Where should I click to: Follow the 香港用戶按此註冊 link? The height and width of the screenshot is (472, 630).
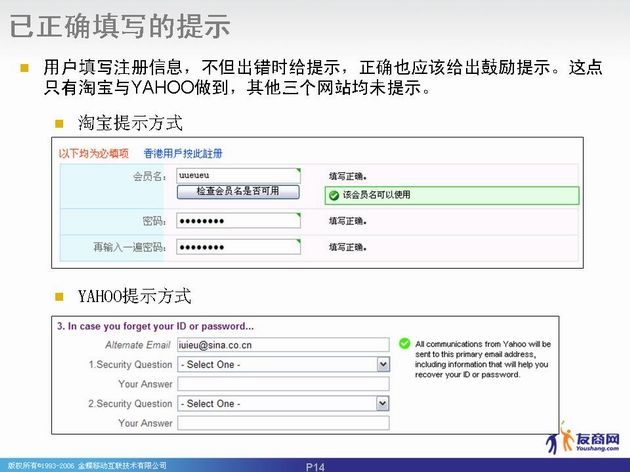click(x=183, y=154)
